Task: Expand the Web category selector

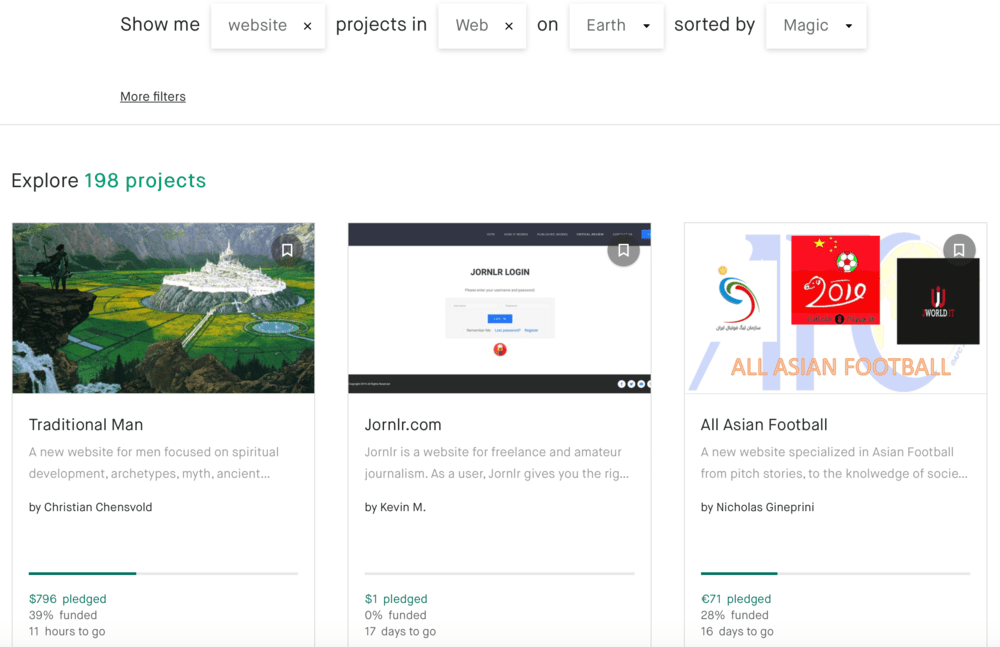Action: coord(472,25)
